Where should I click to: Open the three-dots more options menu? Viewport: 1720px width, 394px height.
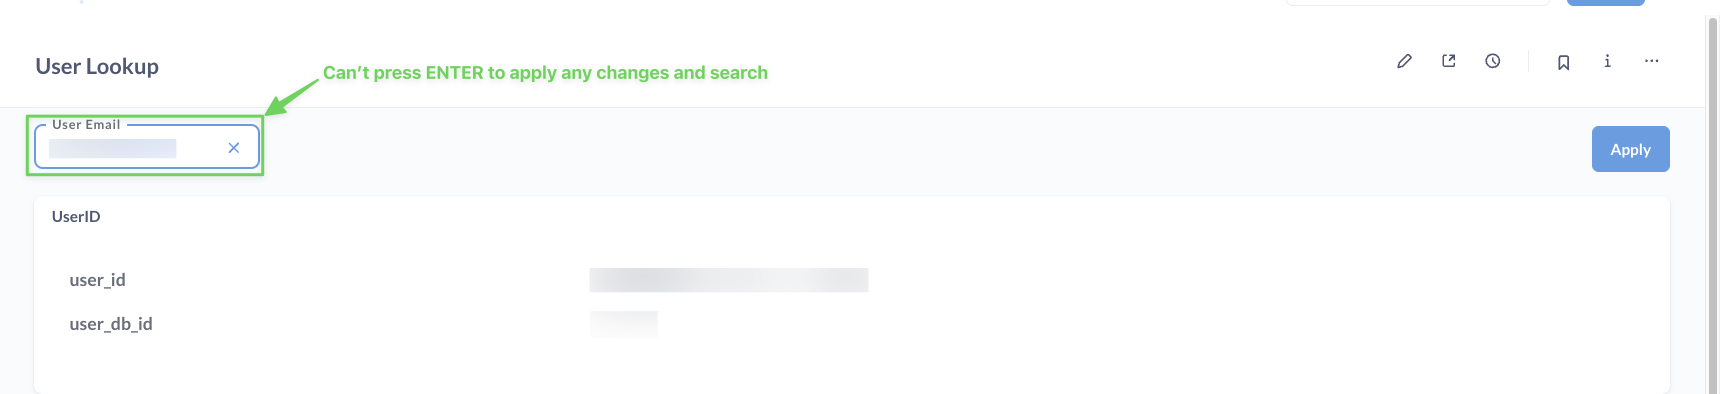(1651, 61)
